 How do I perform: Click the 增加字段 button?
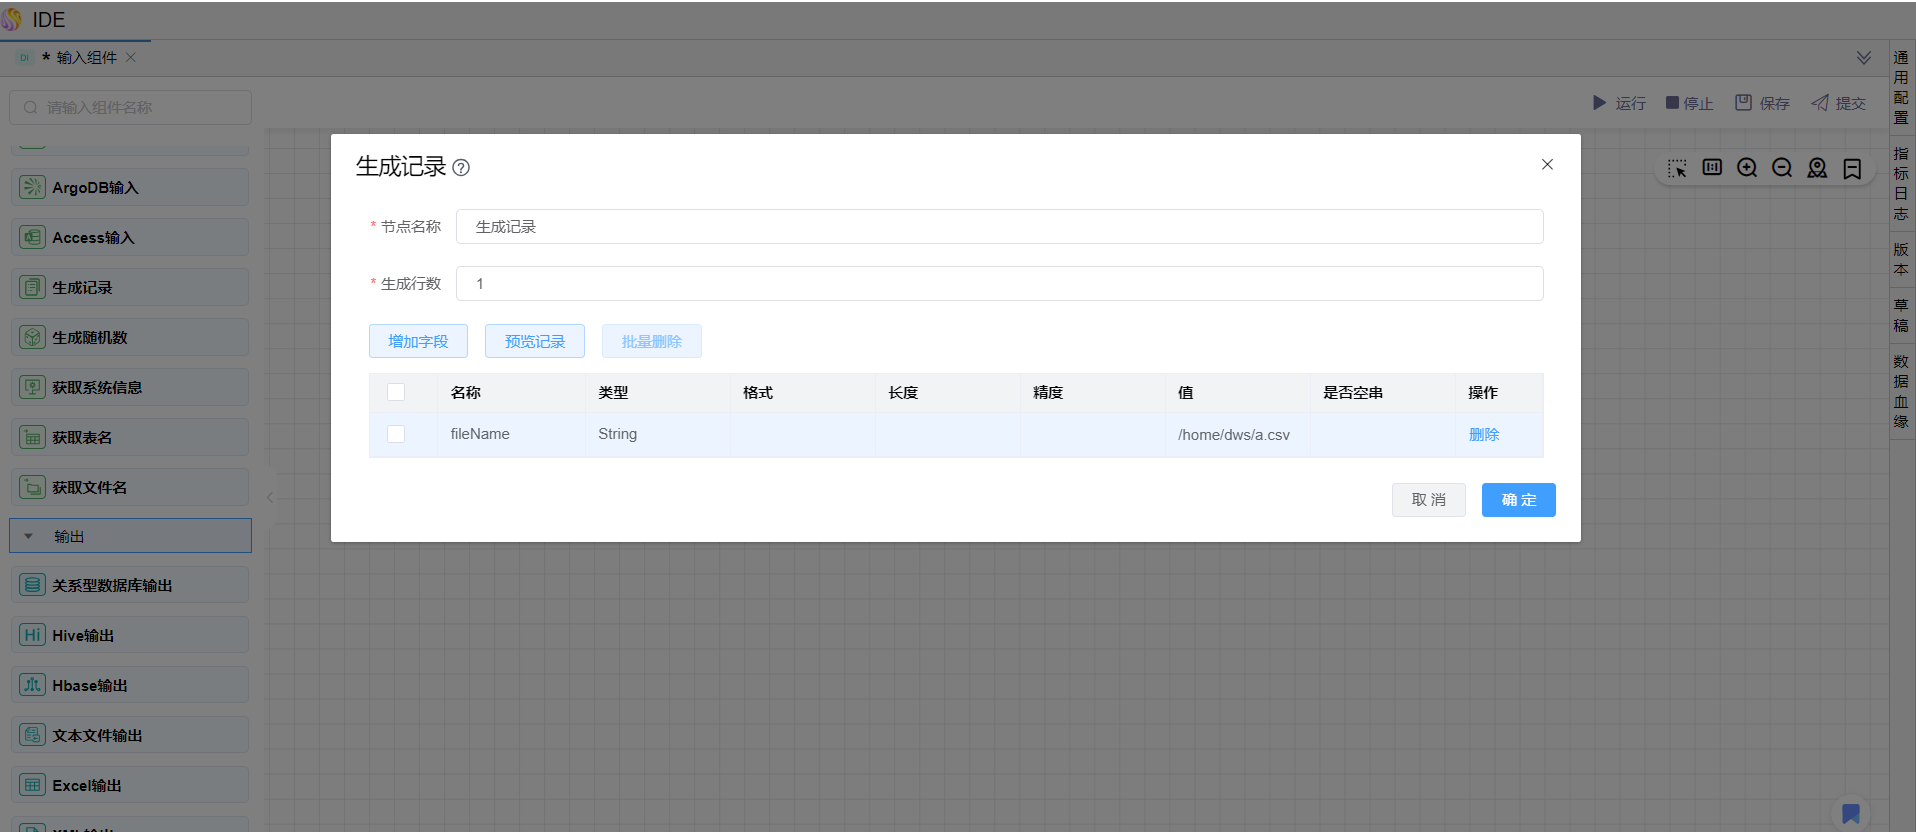418,341
